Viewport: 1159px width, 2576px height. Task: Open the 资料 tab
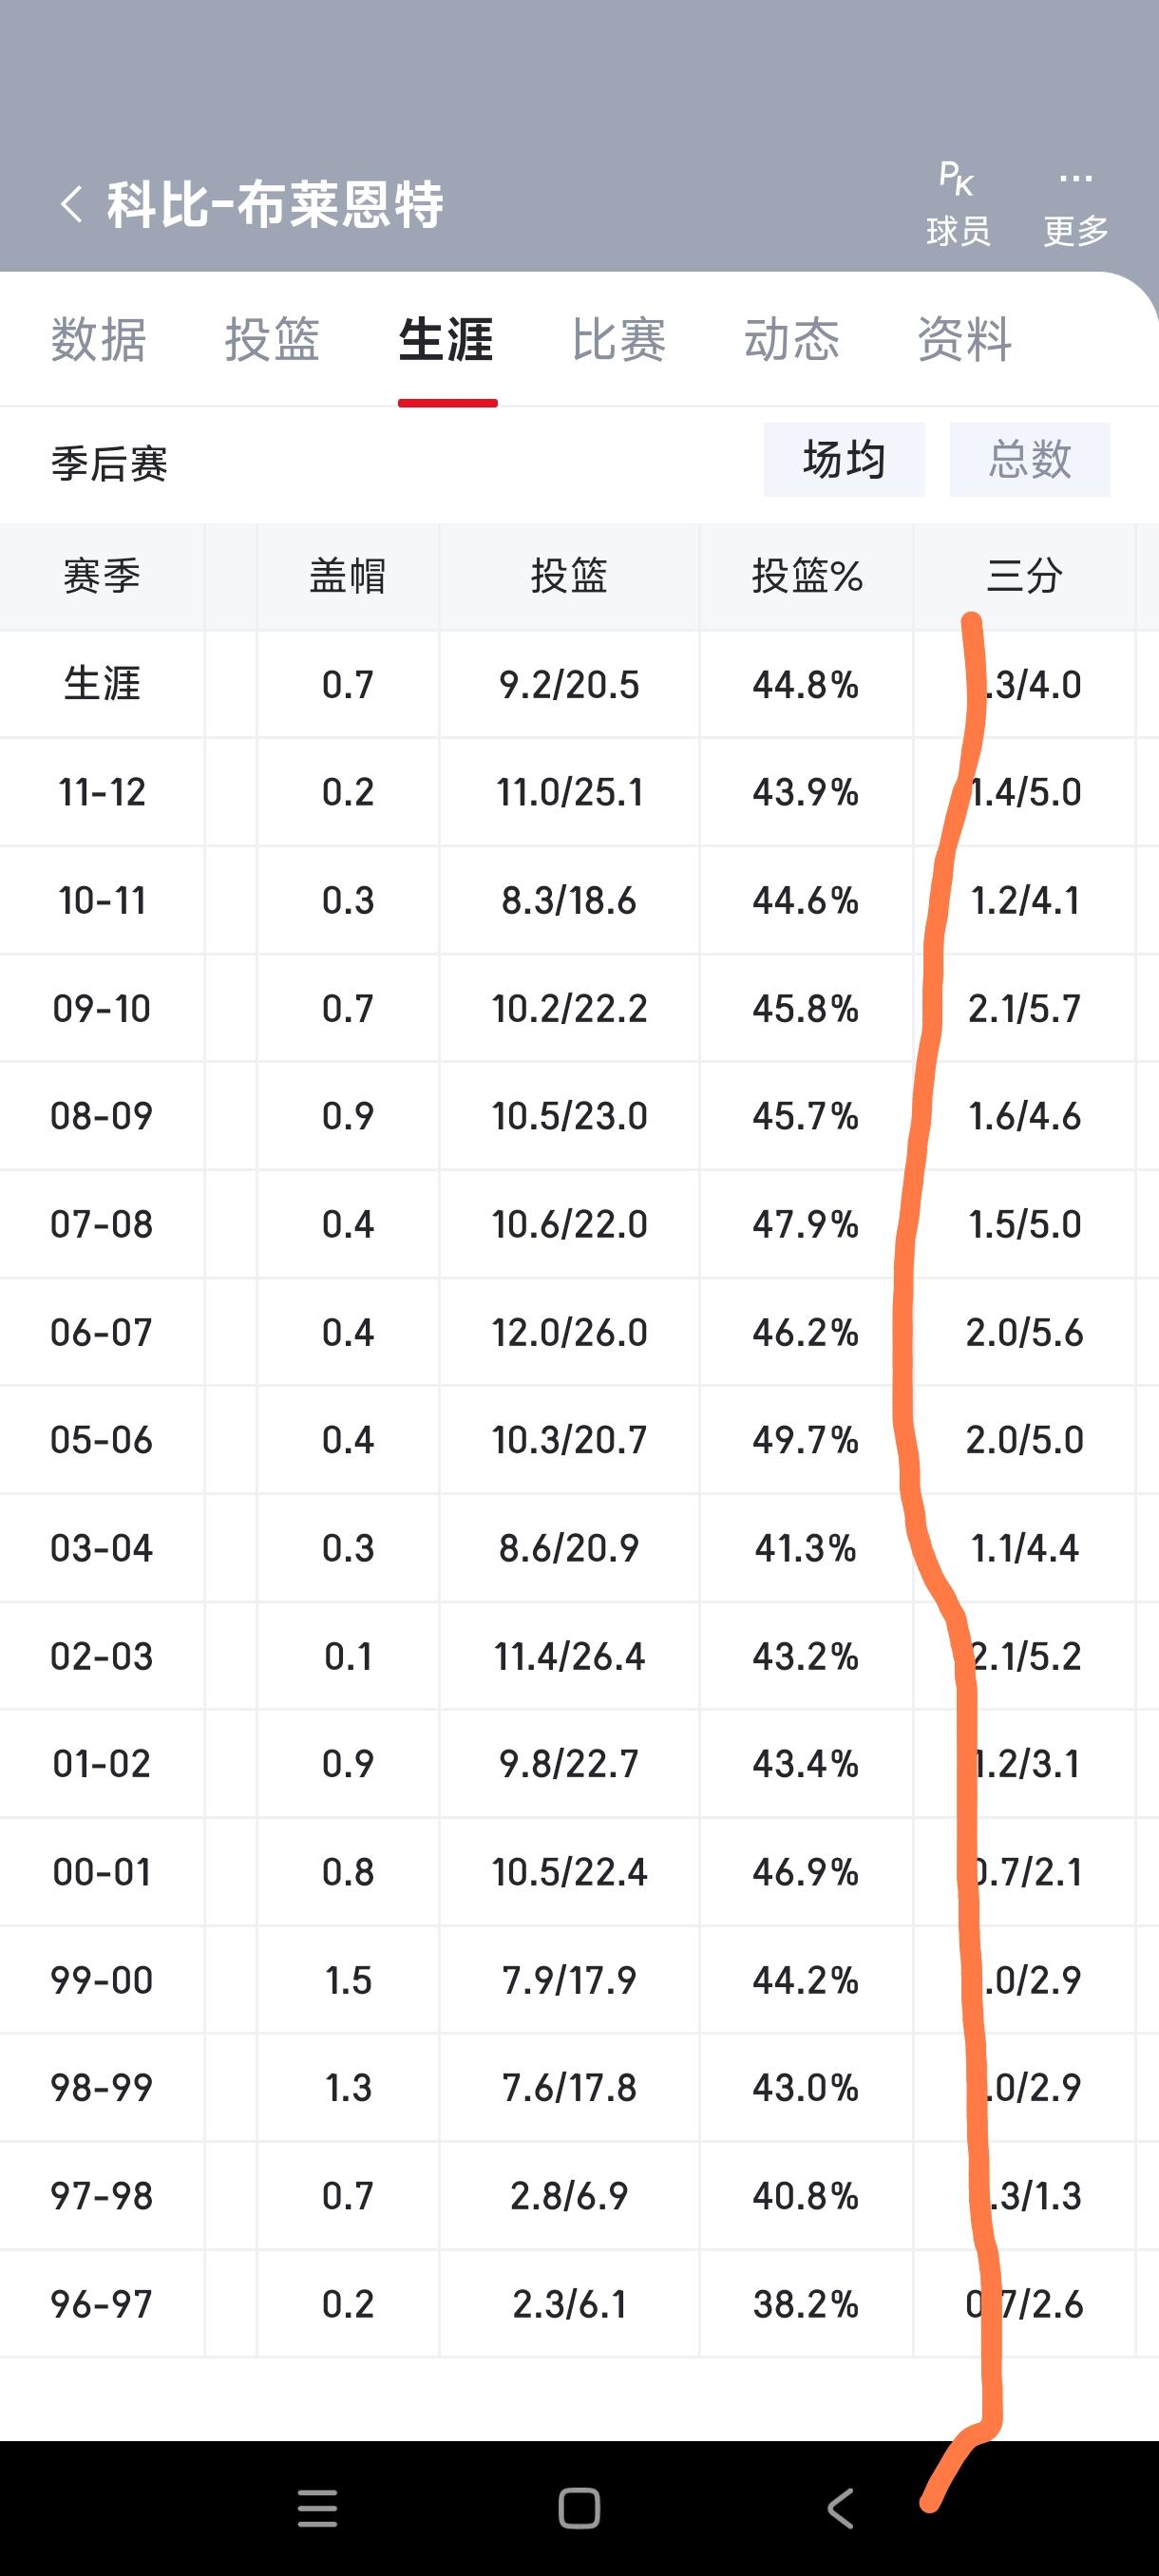pyautogui.click(x=965, y=340)
